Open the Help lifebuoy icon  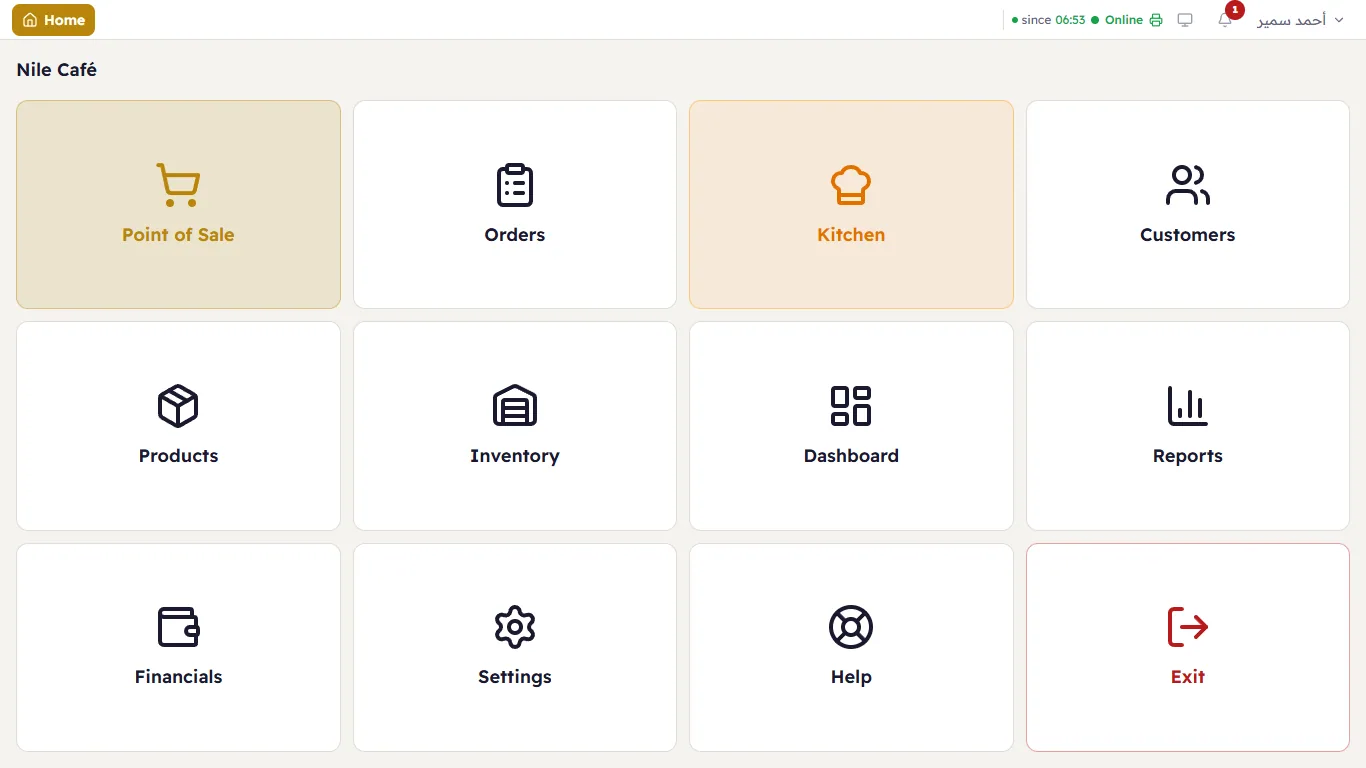click(x=851, y=627)
